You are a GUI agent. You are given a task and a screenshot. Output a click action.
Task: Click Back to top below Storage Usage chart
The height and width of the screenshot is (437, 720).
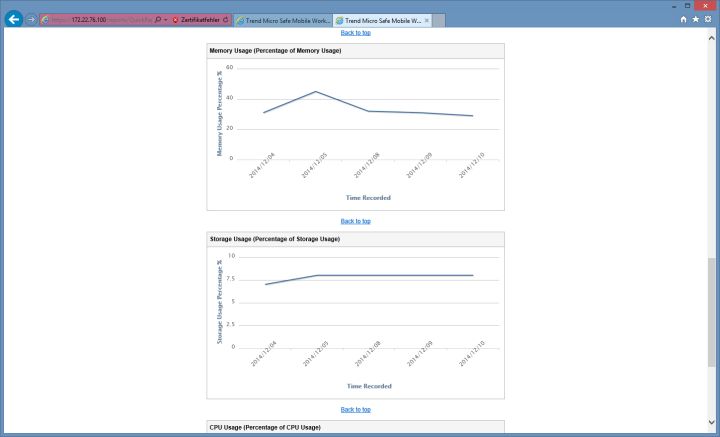(355, 409)
